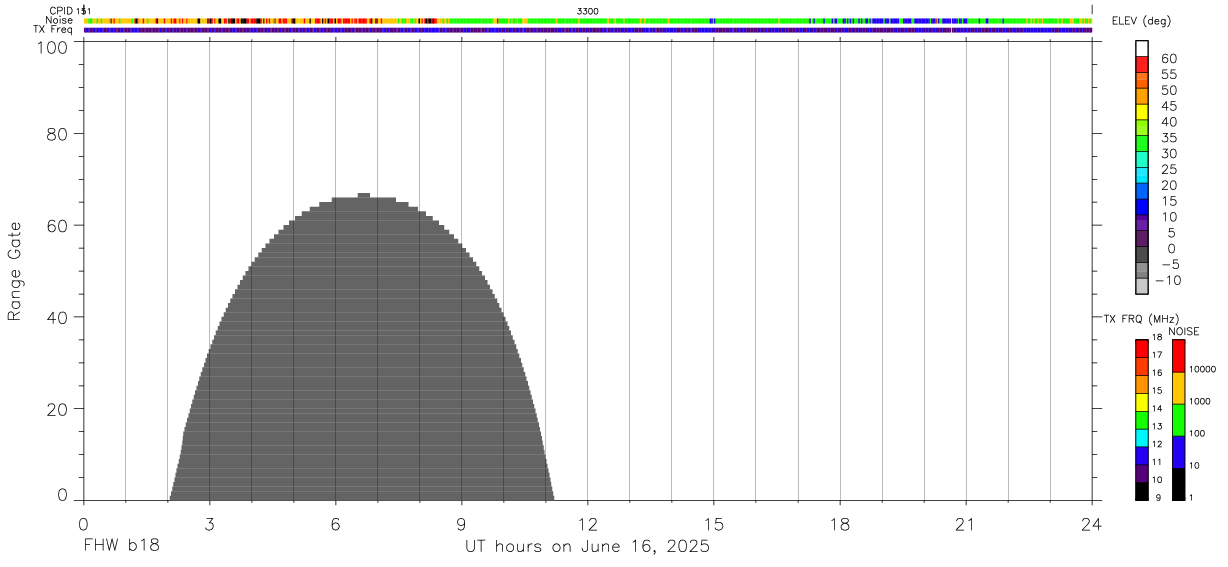
Task: Click the '100' range gate tick label
Action: pyautogui.click(x=50, y=46)
